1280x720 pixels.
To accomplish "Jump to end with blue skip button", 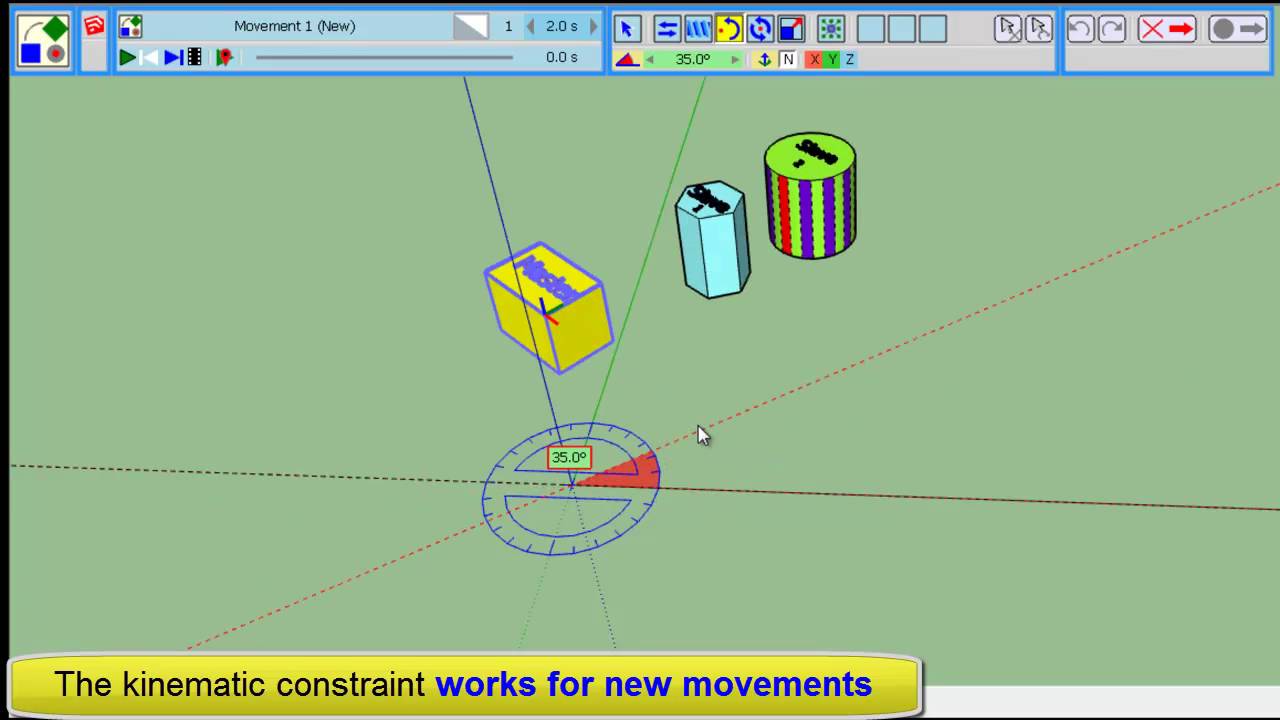I will pyautogui.click(x=172, y=58).
